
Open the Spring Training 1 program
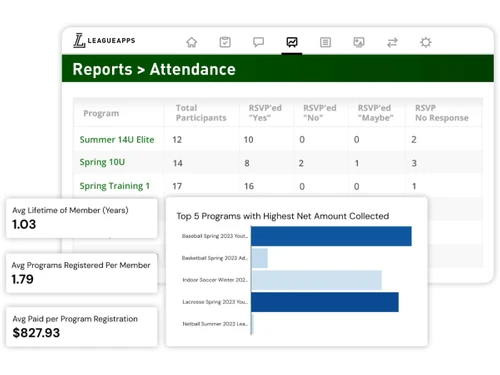click(x=115, y=186)
